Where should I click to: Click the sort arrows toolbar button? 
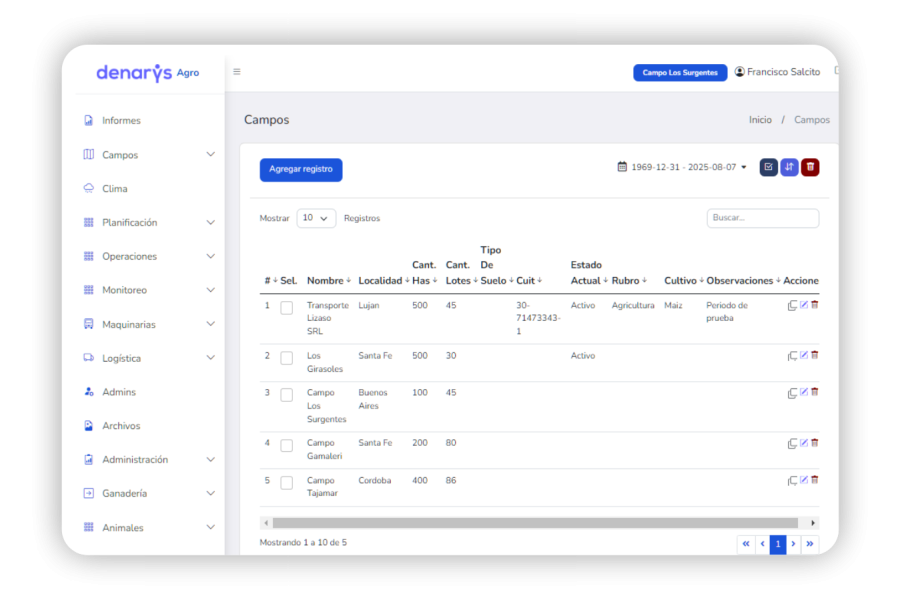(x=789, y=167)
